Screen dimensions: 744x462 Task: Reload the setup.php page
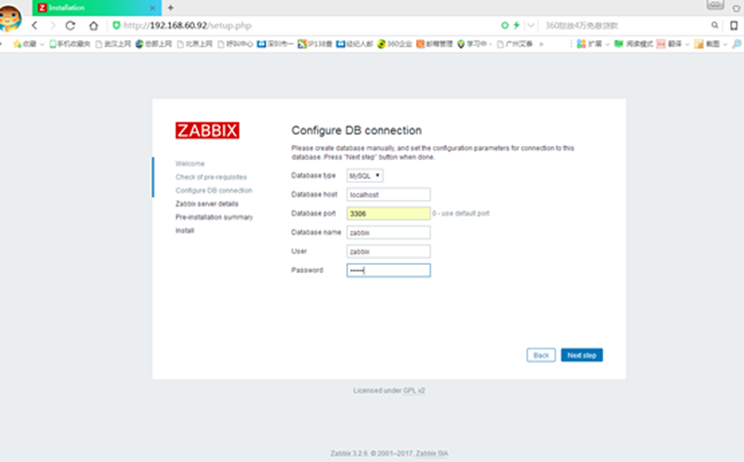(70, 26)
